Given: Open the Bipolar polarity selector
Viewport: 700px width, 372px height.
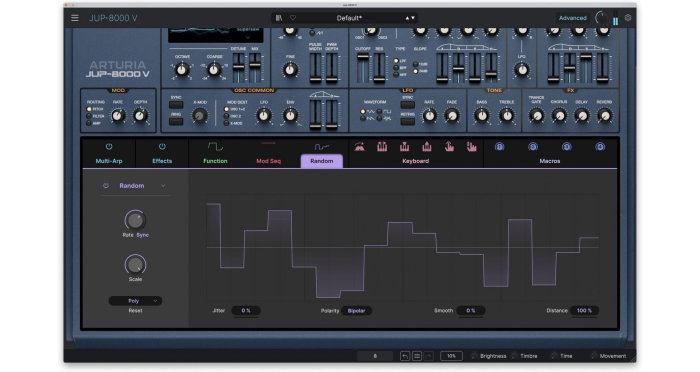Looking at the screenshot, I should pos(356,311).
